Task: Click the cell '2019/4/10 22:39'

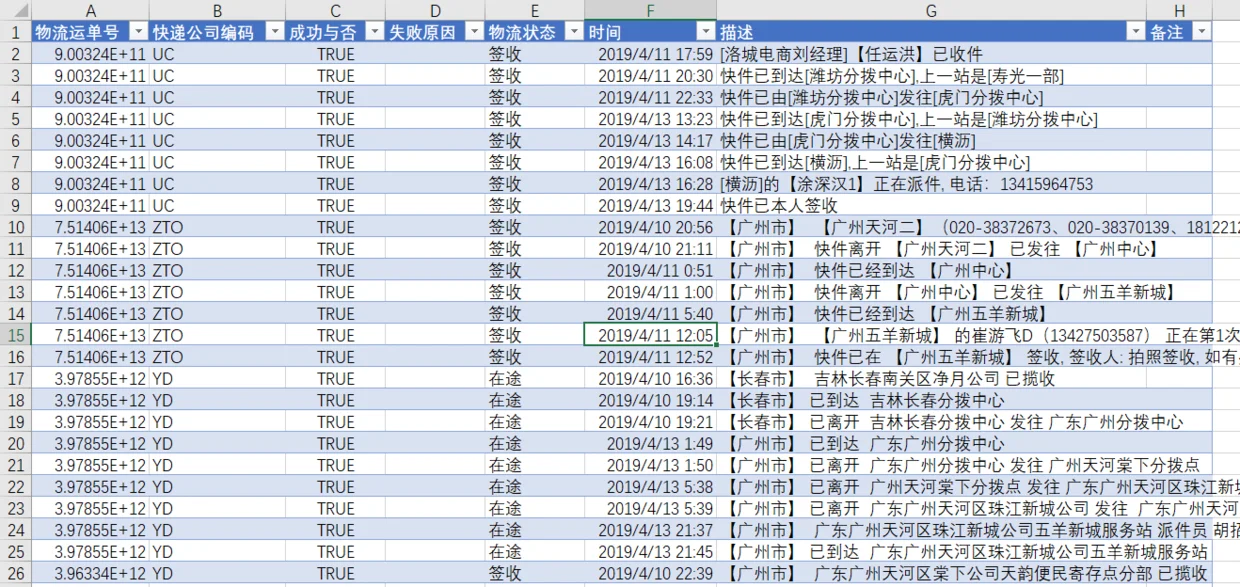Action: (x=651, y=573)
